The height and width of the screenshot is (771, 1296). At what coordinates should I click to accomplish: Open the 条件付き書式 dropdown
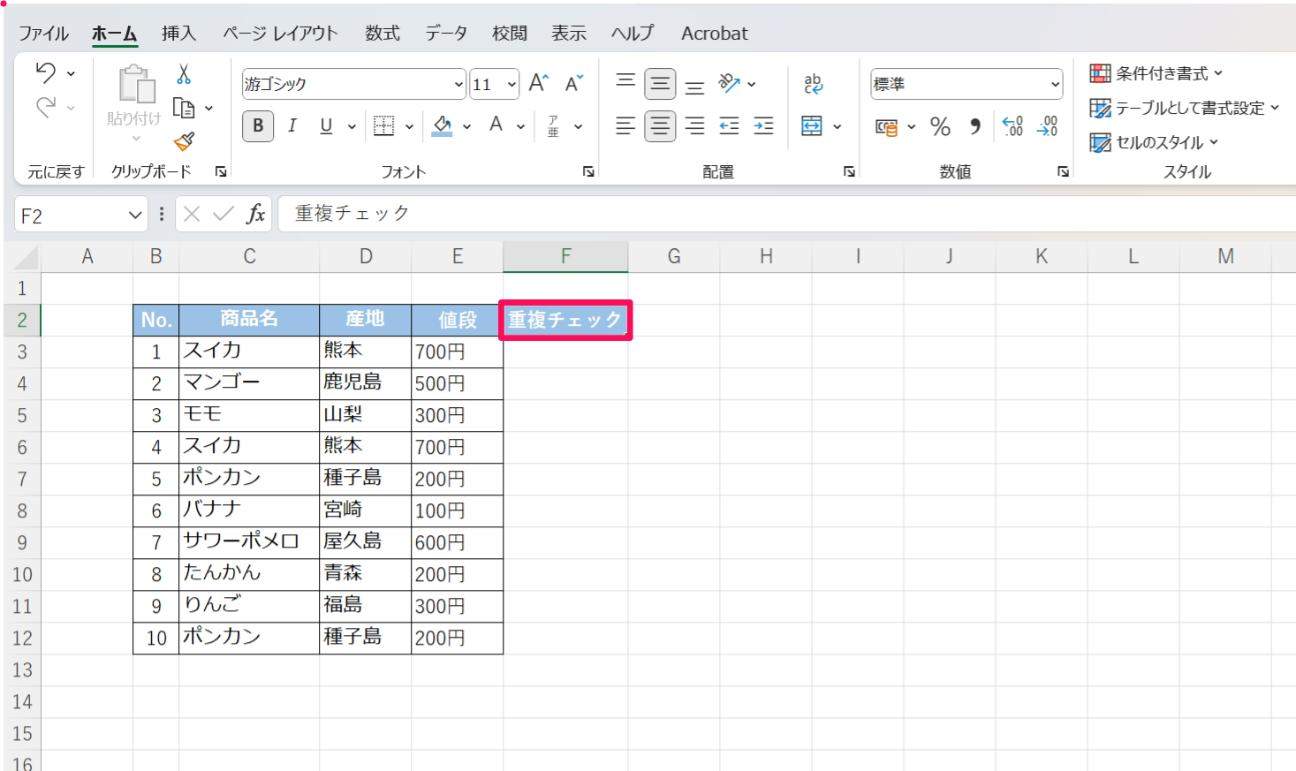[x=1157, y=73]
